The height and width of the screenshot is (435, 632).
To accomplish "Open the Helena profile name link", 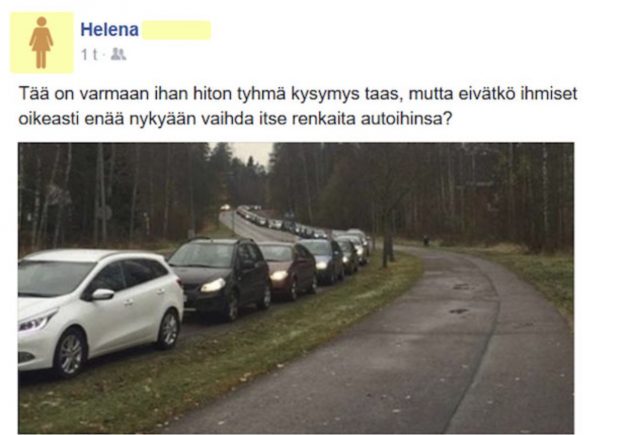I will (110, 29).
